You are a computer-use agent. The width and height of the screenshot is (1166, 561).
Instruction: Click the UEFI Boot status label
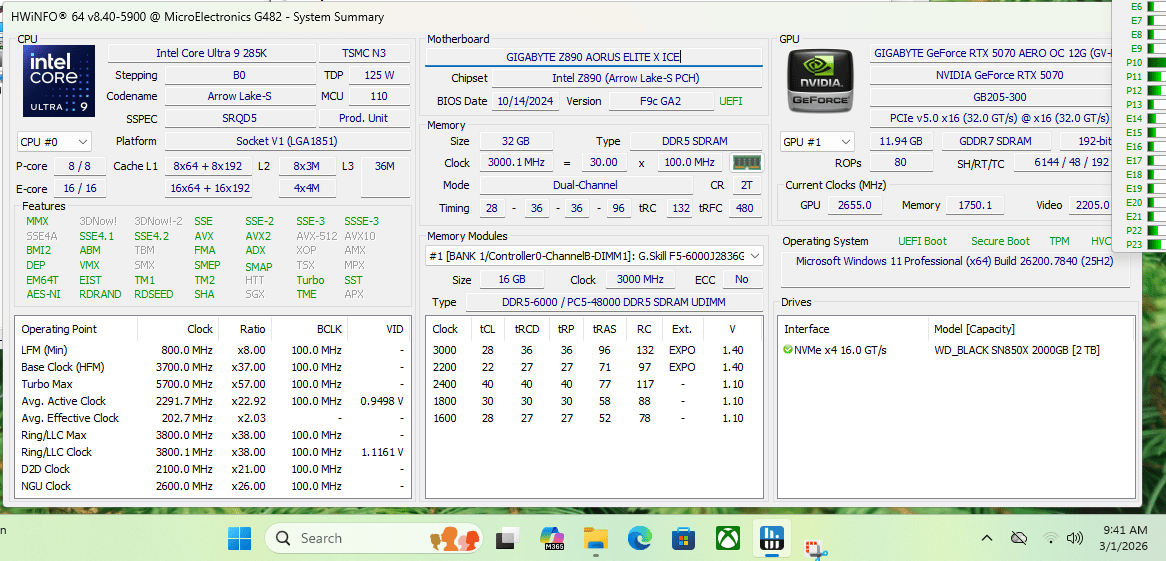point(922,241)
